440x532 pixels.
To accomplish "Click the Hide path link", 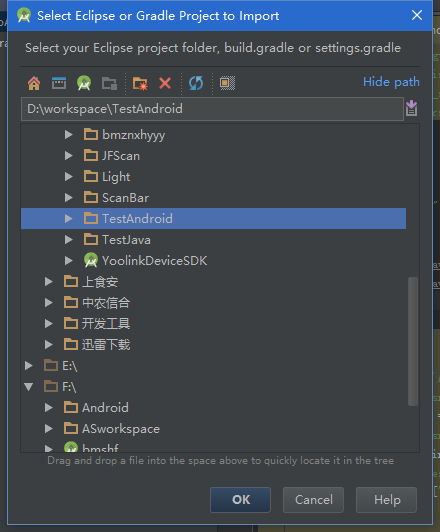I will [391, 82].
